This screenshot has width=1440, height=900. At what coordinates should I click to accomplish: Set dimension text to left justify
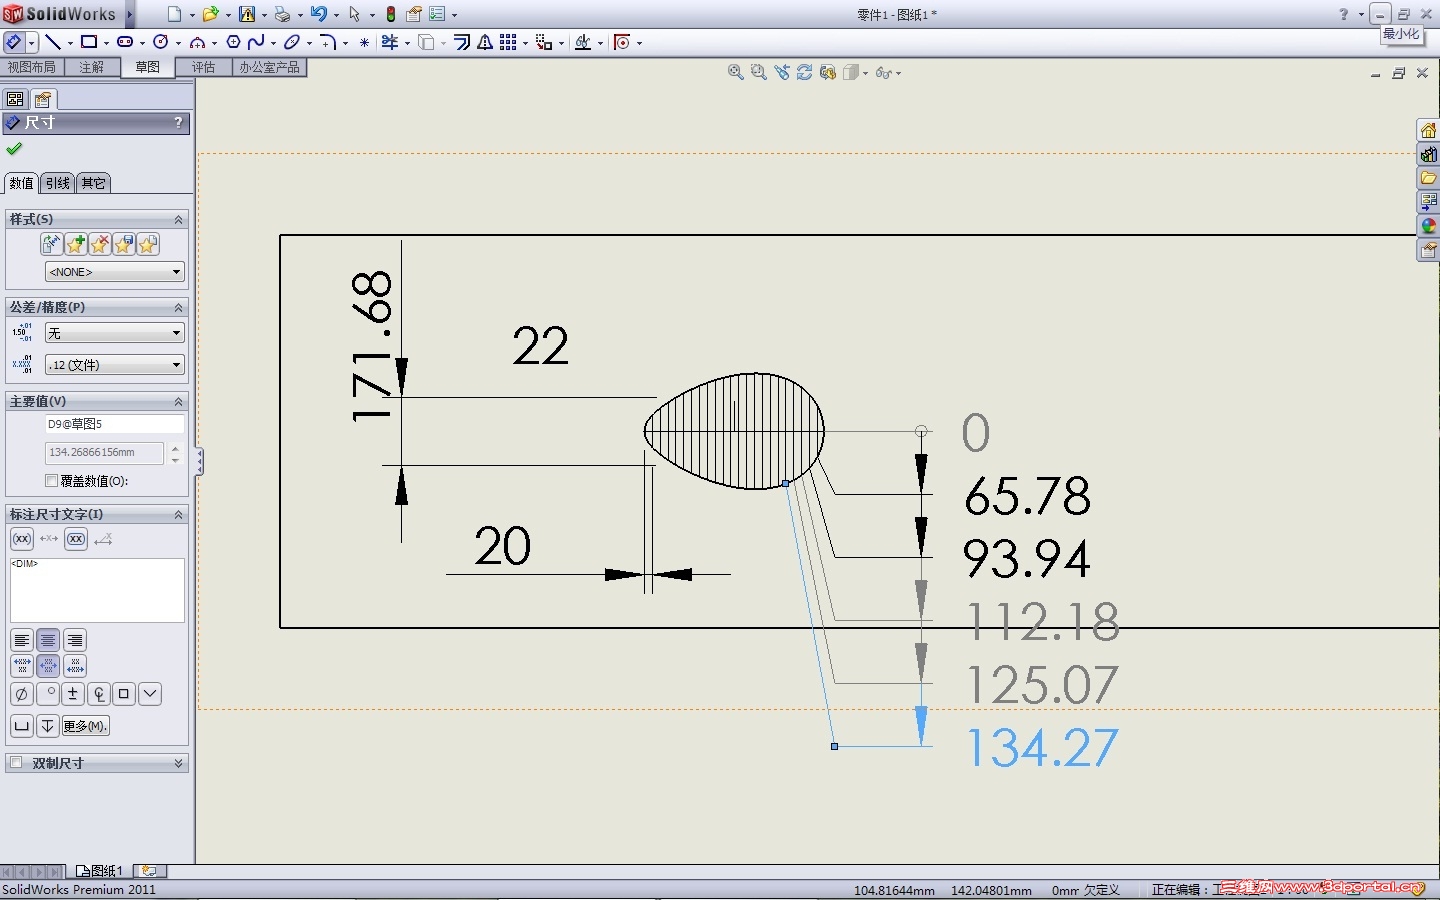(21, 640)
